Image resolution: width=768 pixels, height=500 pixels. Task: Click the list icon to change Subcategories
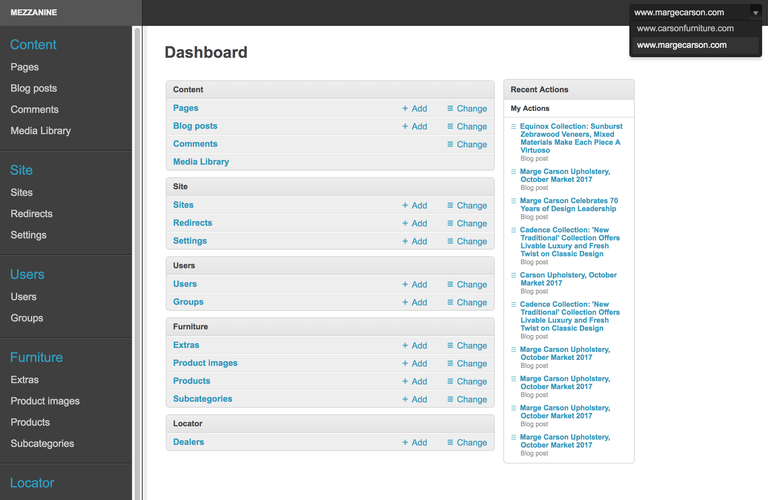(450, 400)
